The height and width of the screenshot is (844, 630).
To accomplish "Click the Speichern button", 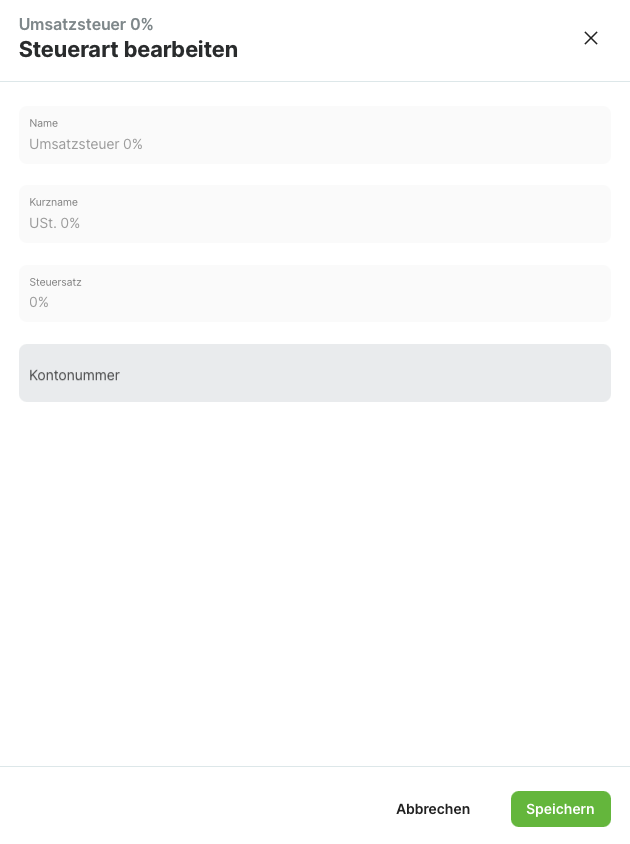I will click(x=560, y=809).
